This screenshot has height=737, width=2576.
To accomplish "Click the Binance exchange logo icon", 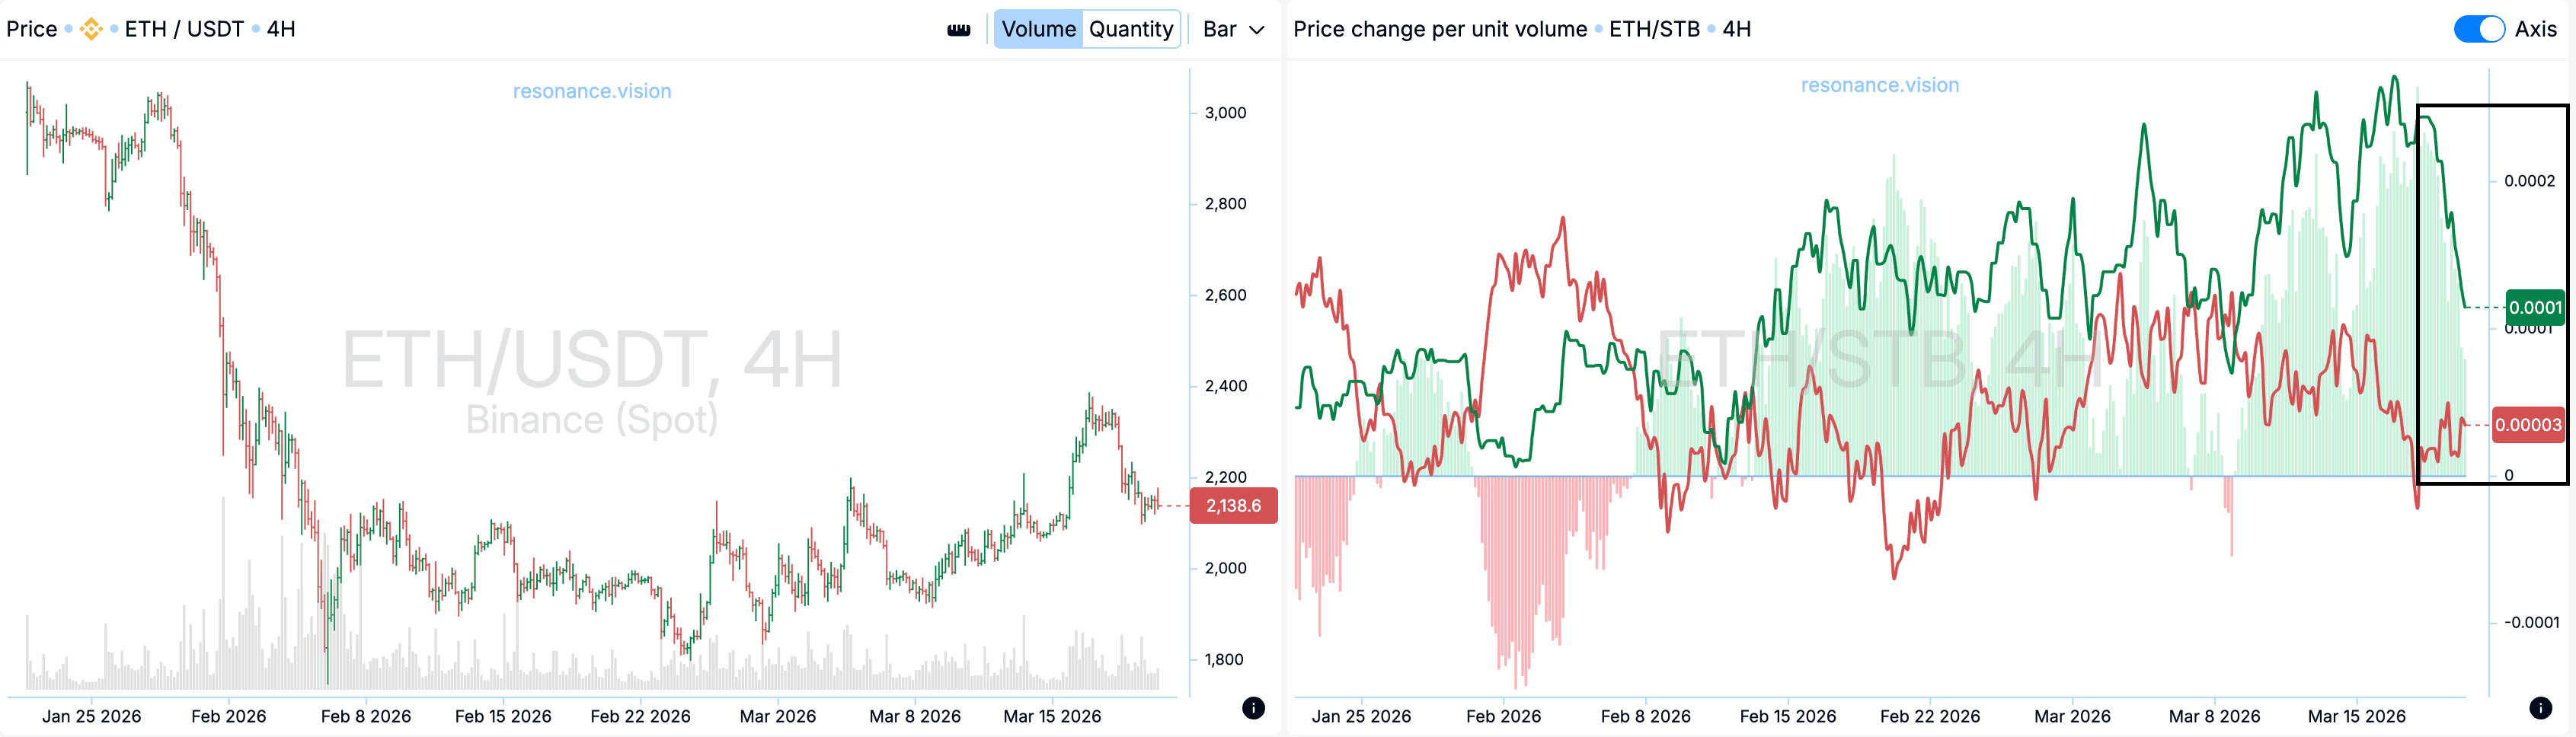I will [91, 29].
